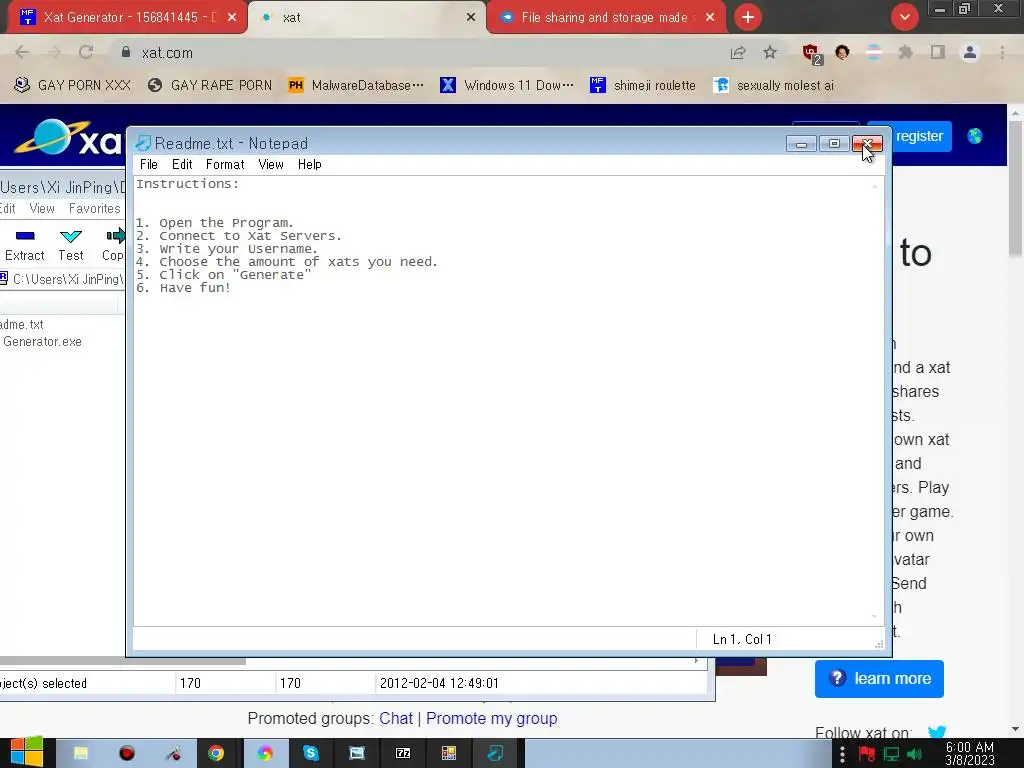Open the Windows Start button

(26, 753)
